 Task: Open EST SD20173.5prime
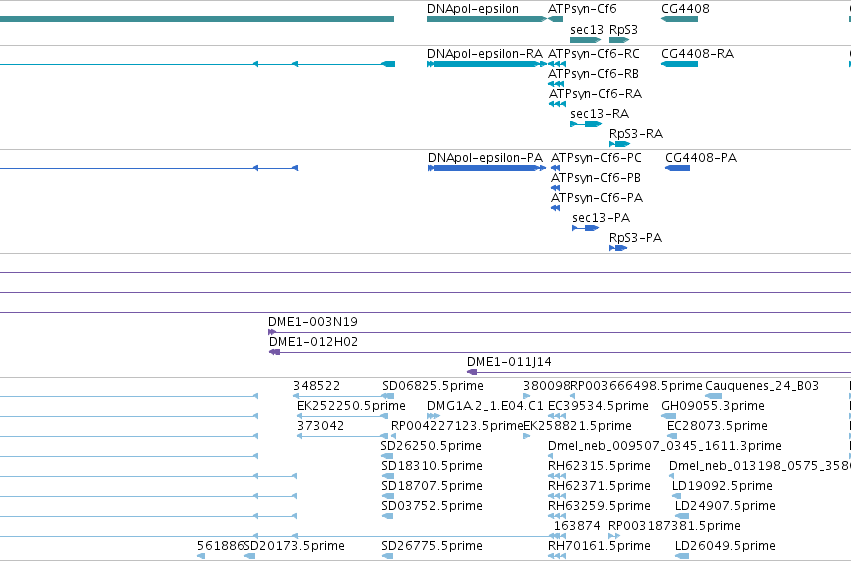point(294,546)
